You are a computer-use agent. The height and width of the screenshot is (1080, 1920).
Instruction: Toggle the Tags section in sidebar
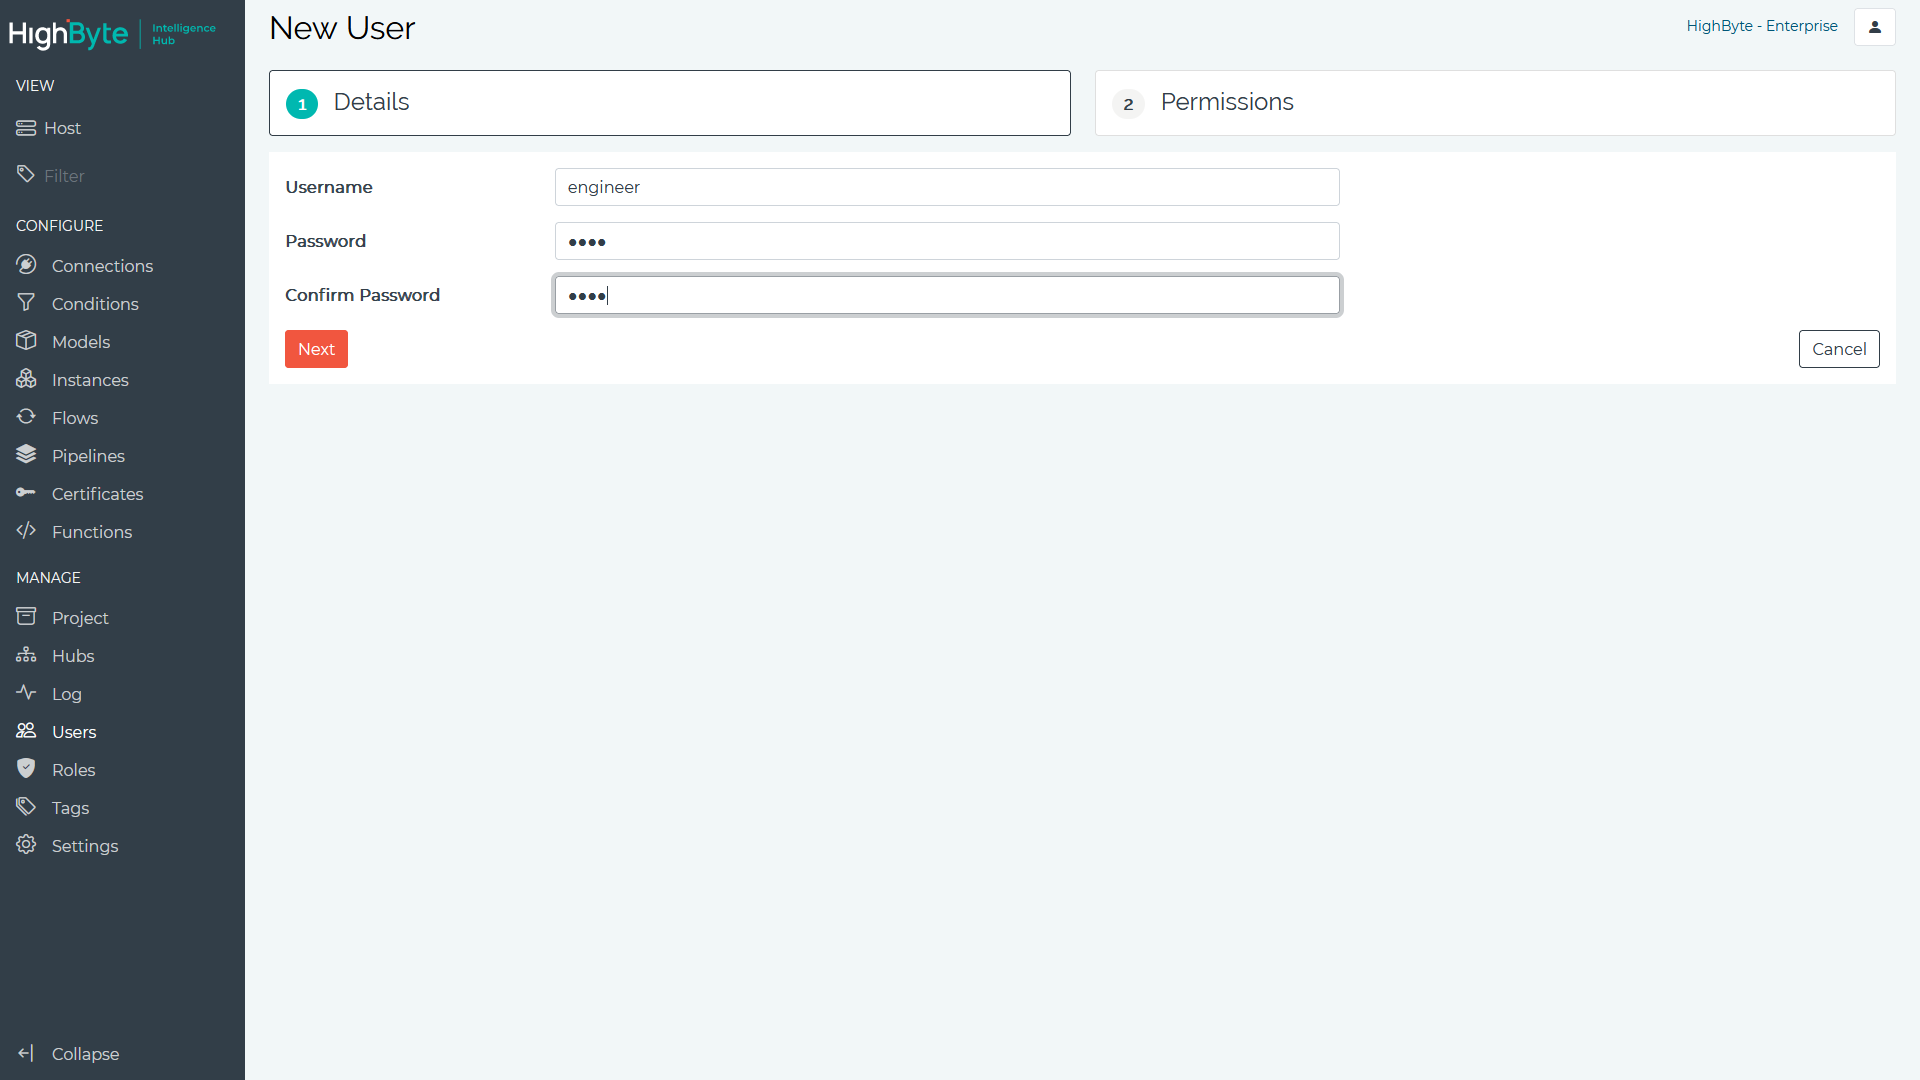(x=69, y=807)
